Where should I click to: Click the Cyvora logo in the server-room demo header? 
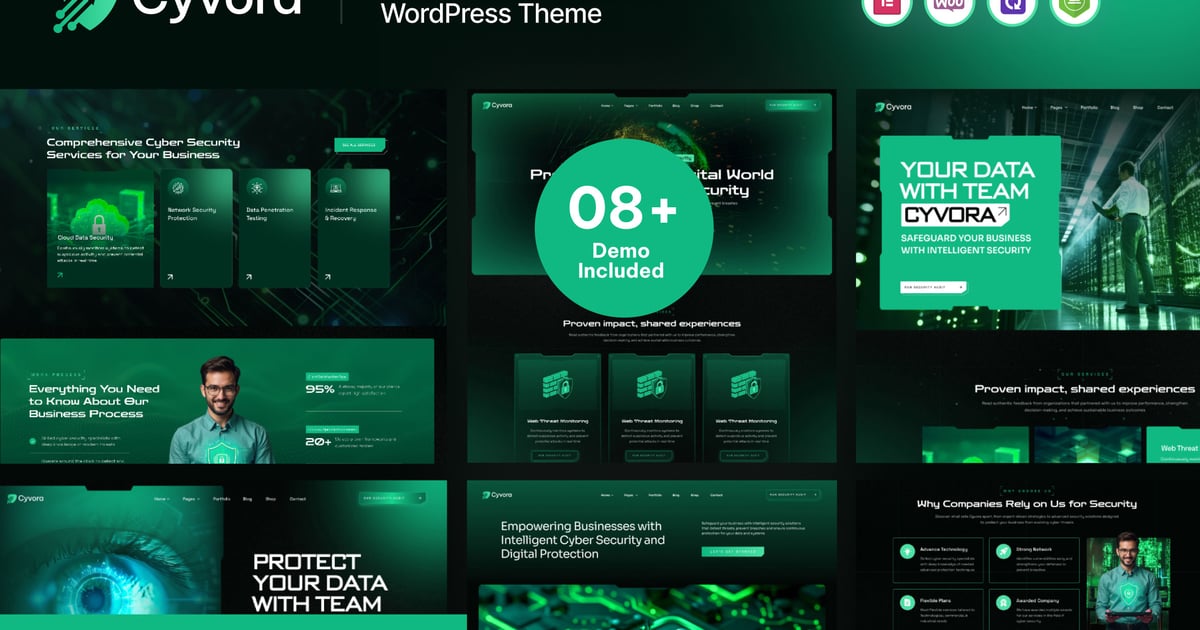coord(893,107)
